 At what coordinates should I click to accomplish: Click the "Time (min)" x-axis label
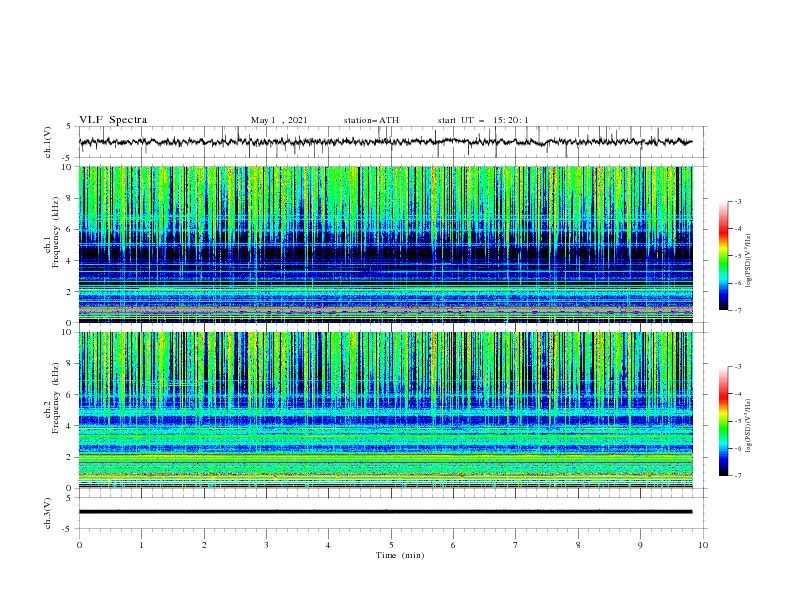[x=400, y=555]
